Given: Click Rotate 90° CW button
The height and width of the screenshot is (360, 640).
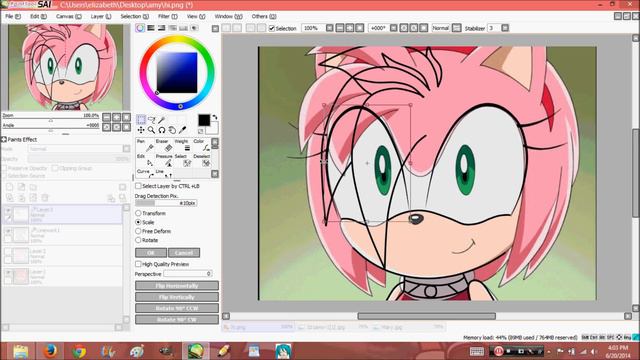Looking at the screenshot, I should 177,319.
